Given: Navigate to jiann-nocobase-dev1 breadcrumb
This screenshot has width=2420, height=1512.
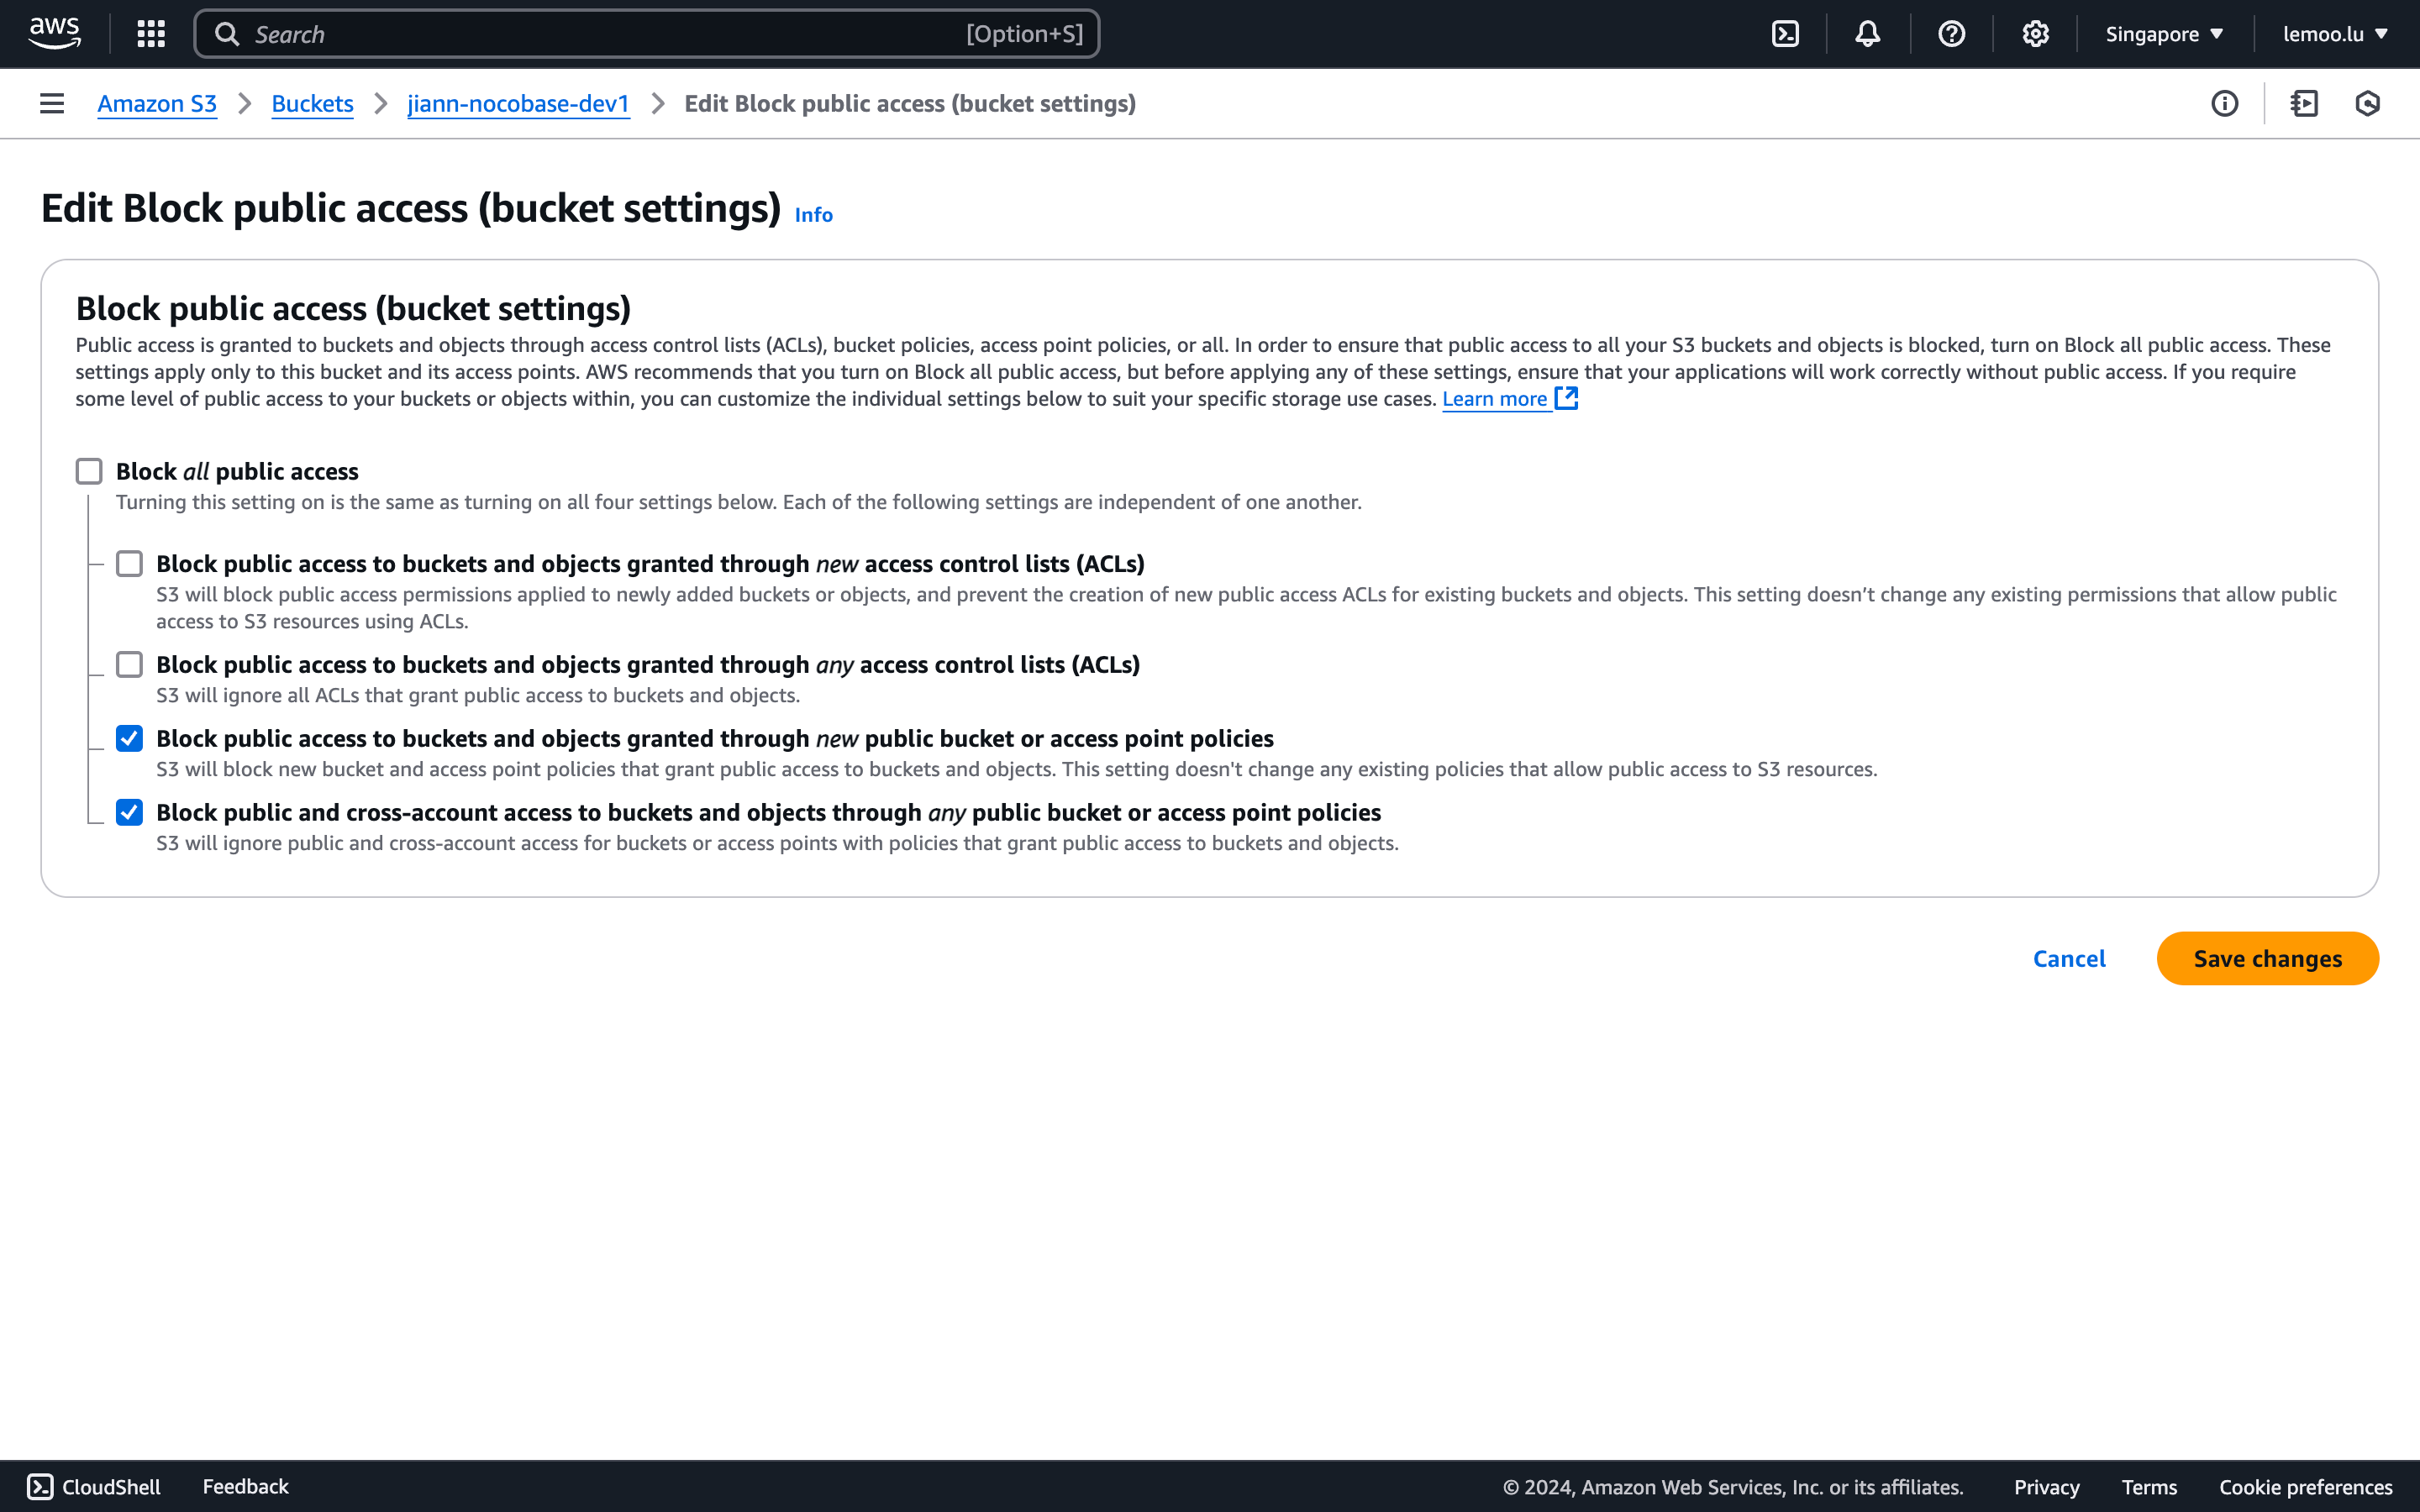Looking at the screenshot, I should point(518,103).
